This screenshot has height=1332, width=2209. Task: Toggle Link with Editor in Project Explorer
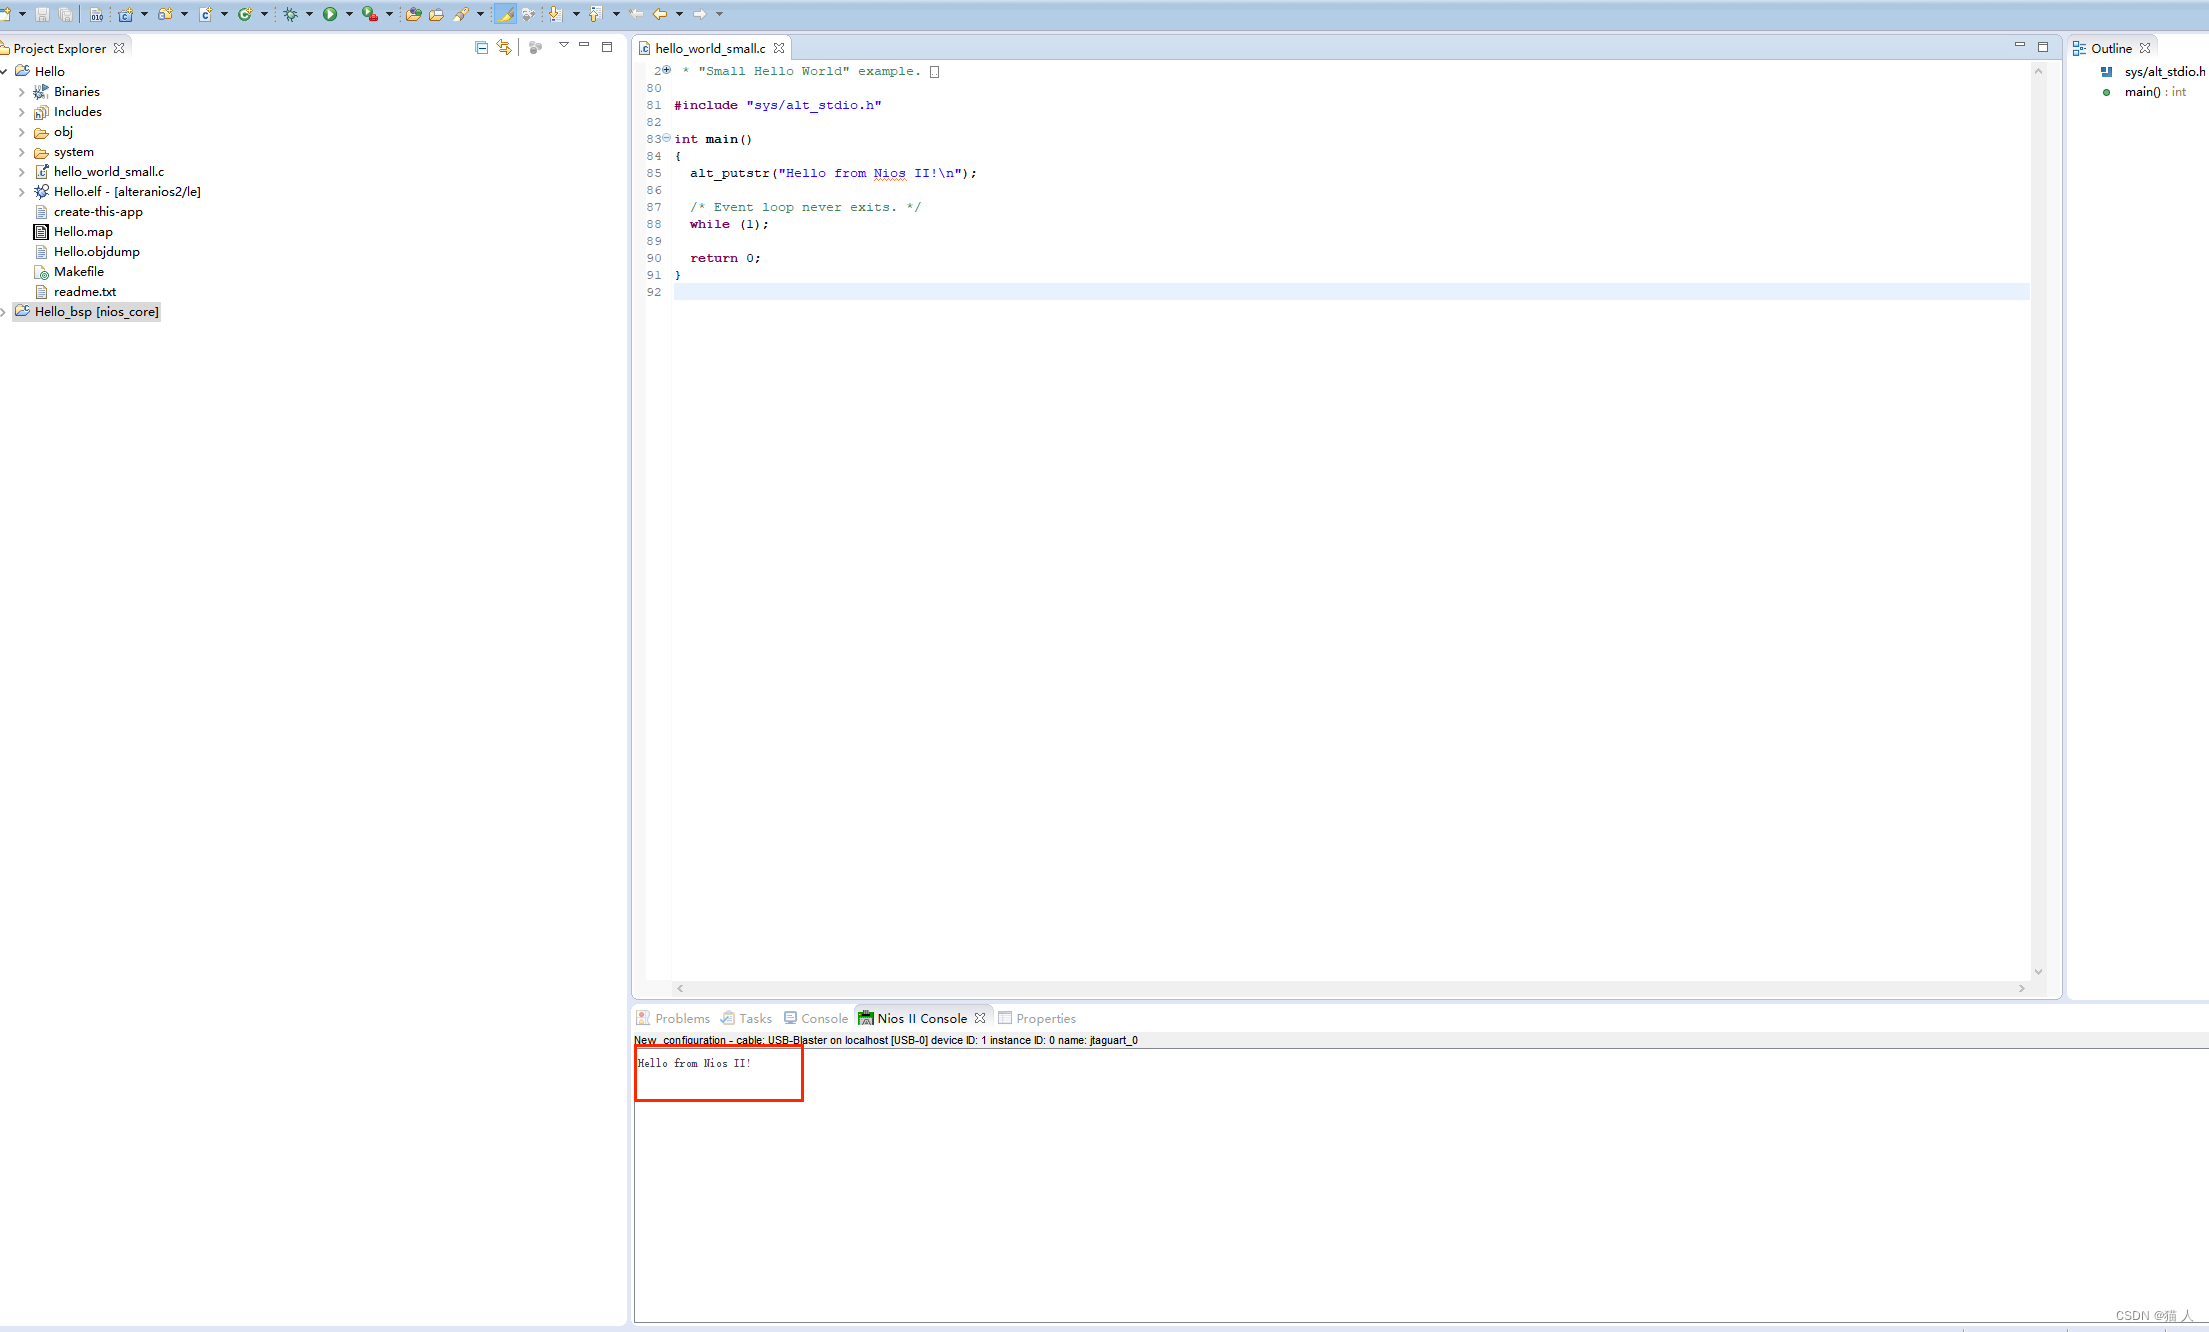(504, 47)
